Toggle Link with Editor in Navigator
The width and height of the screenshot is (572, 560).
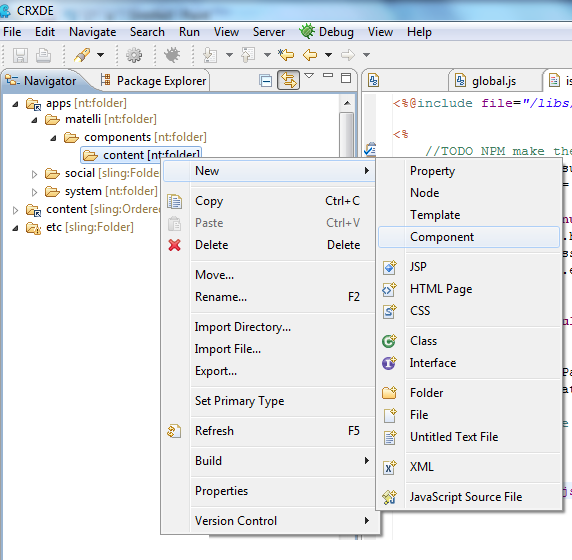click(x=289, y=80)
